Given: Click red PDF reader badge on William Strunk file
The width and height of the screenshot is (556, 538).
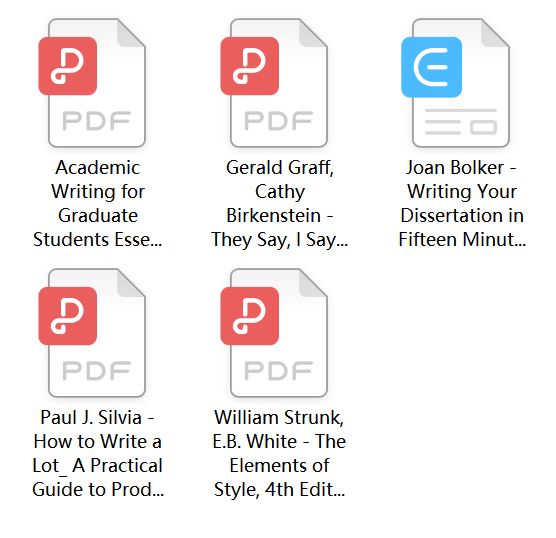Looking at the screenshot, I should [x=250, y=316].
